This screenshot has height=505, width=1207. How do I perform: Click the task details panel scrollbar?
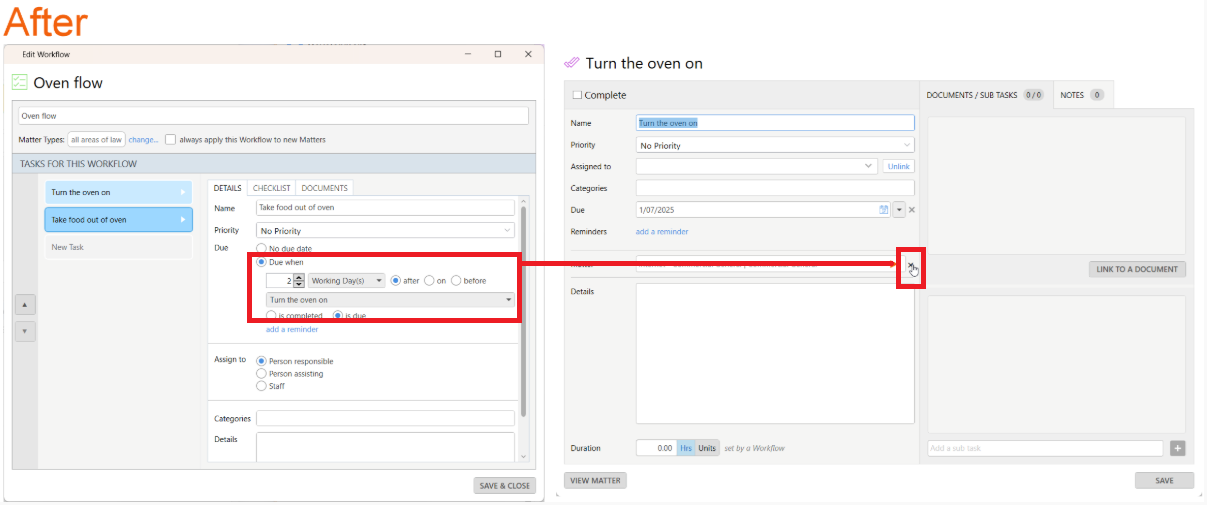(522, 310)
